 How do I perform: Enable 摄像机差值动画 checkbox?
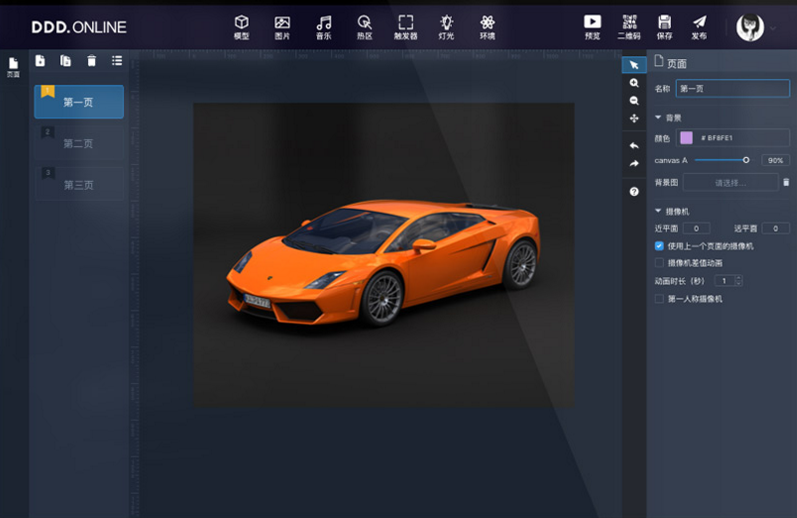(659, 263)
